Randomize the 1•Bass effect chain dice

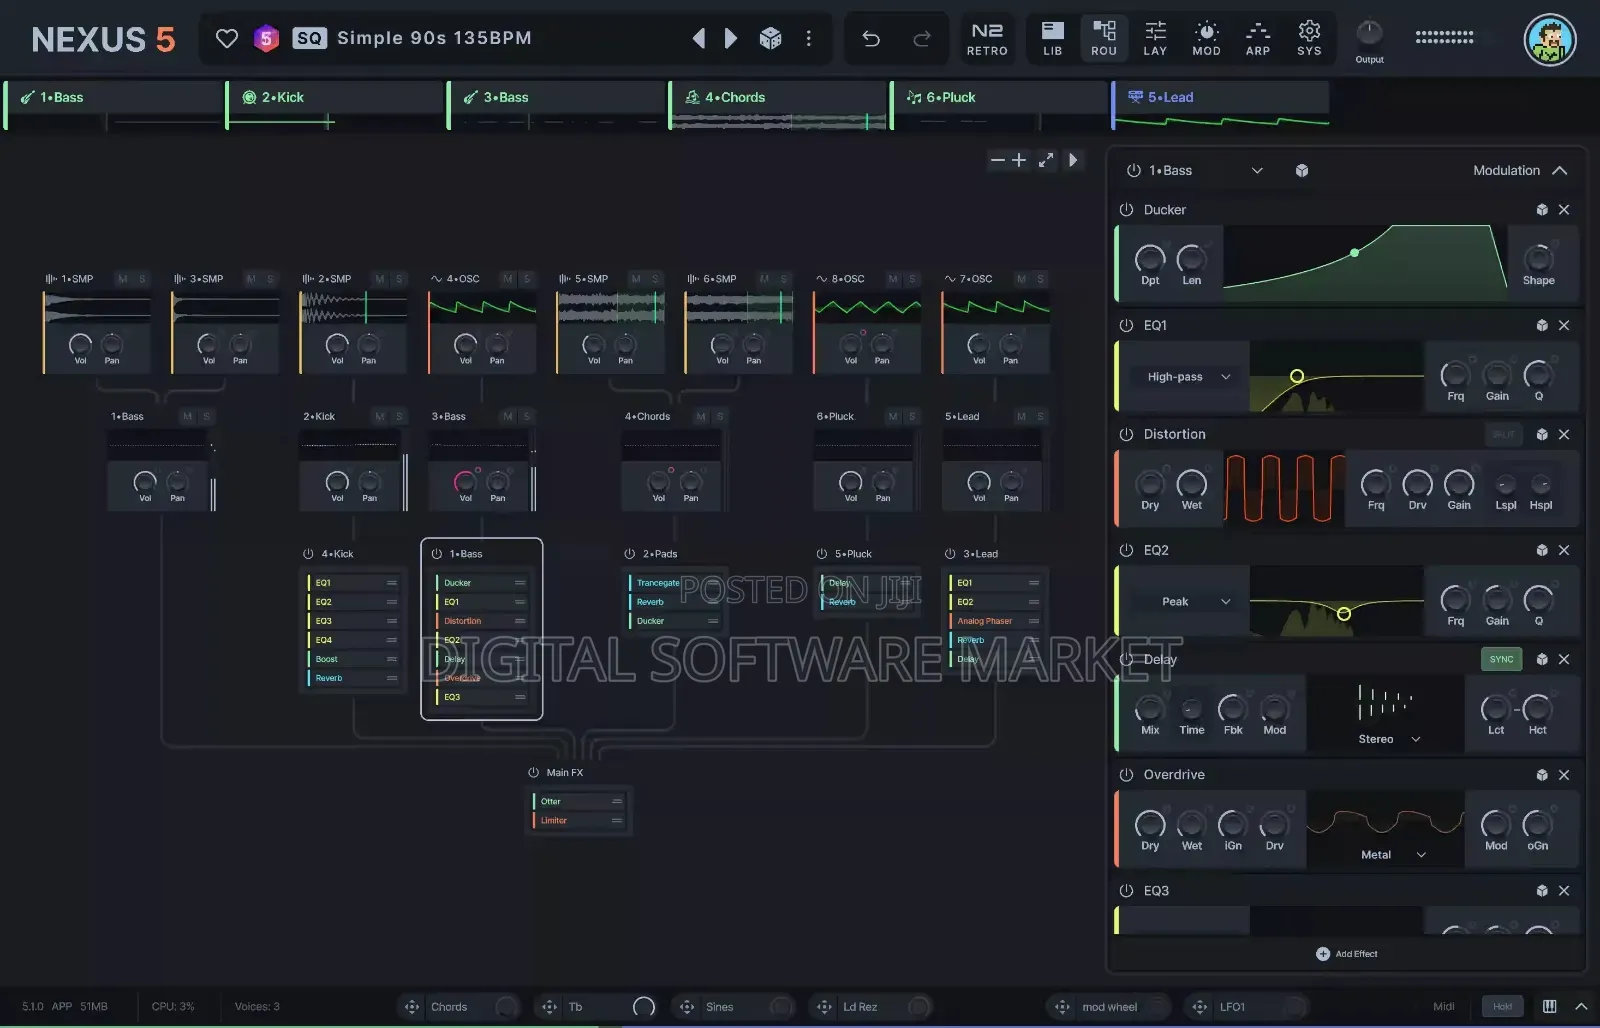(x=1302, y=171)
